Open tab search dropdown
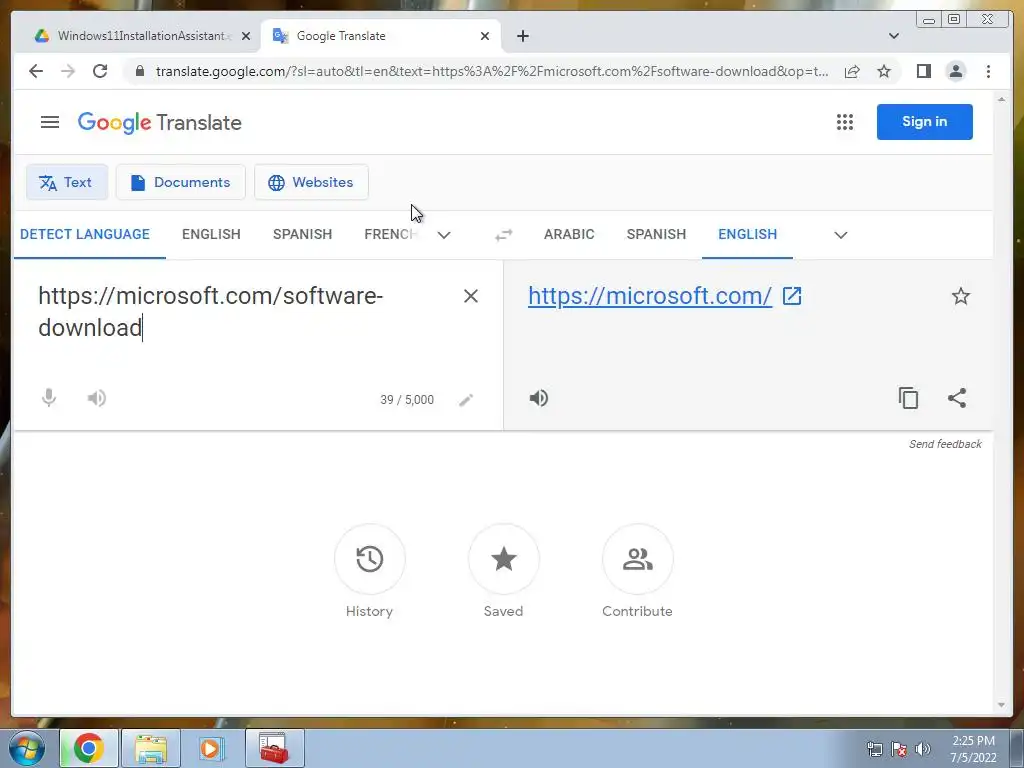The width and height of the screenshot is (1024, 768). click(x=894, y=36)
